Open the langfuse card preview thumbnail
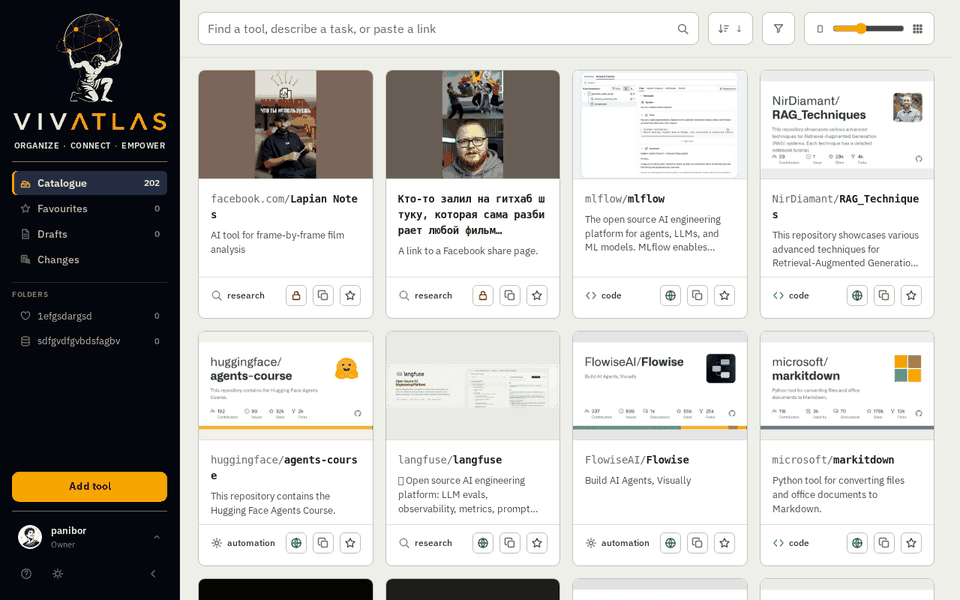The height and width of the screenshot is (600, 960). click(x=473, y=386)
